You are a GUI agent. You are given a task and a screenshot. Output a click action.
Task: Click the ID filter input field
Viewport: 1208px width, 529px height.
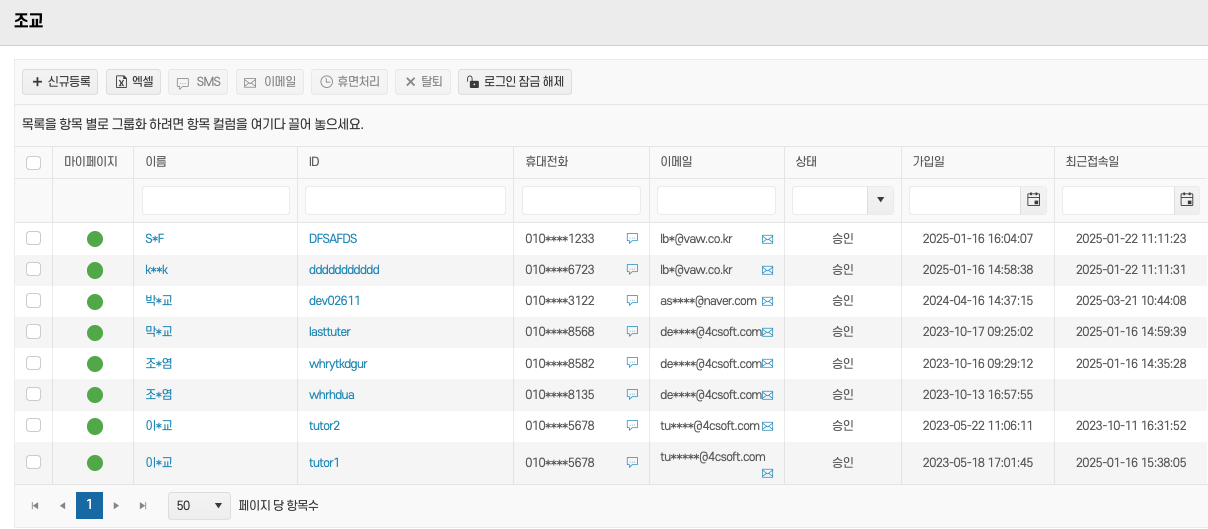point(405,200)
